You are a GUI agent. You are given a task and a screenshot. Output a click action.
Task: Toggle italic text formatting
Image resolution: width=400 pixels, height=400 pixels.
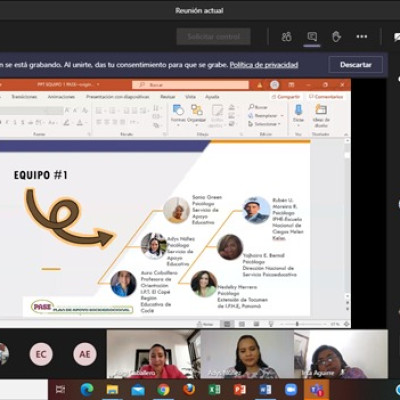pos(7,123)
